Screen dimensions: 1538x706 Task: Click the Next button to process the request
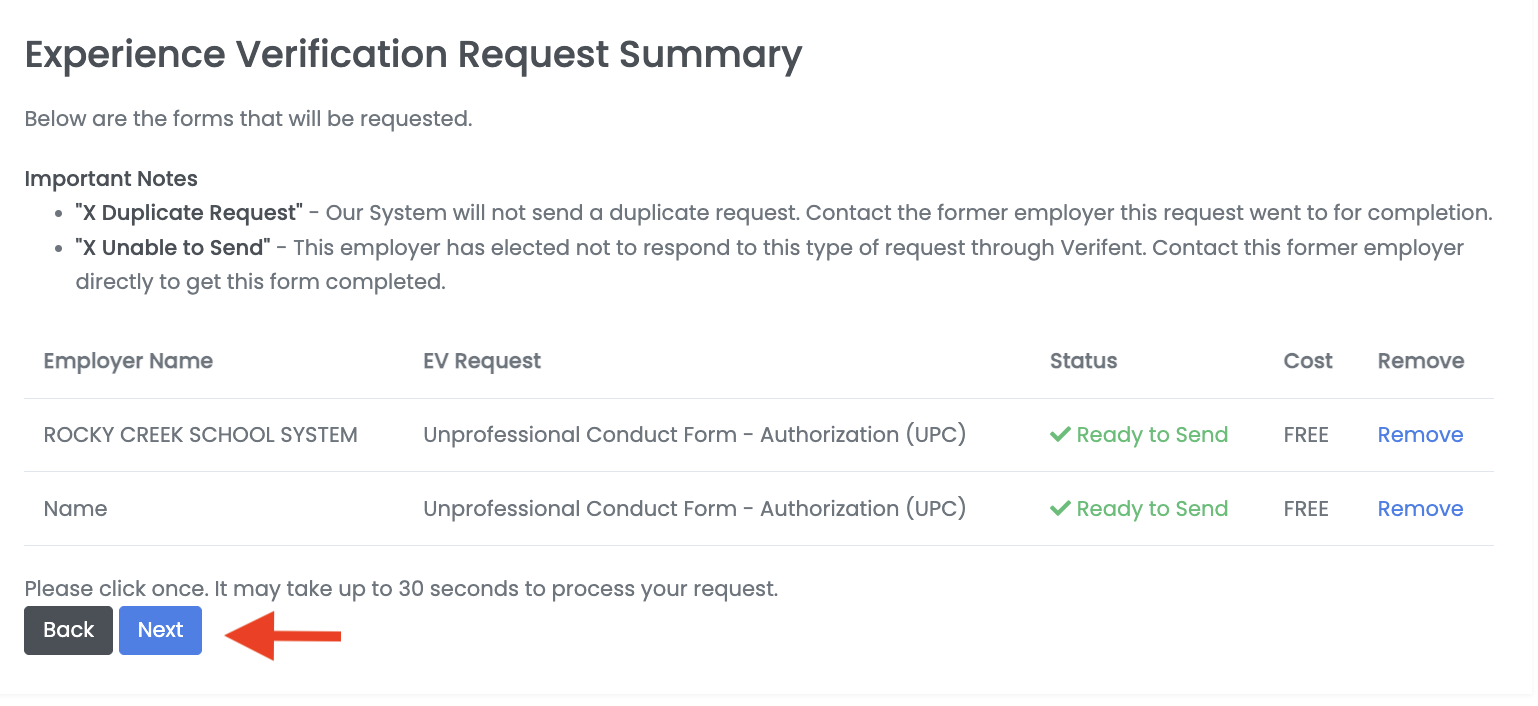click(x=160, y=630)
